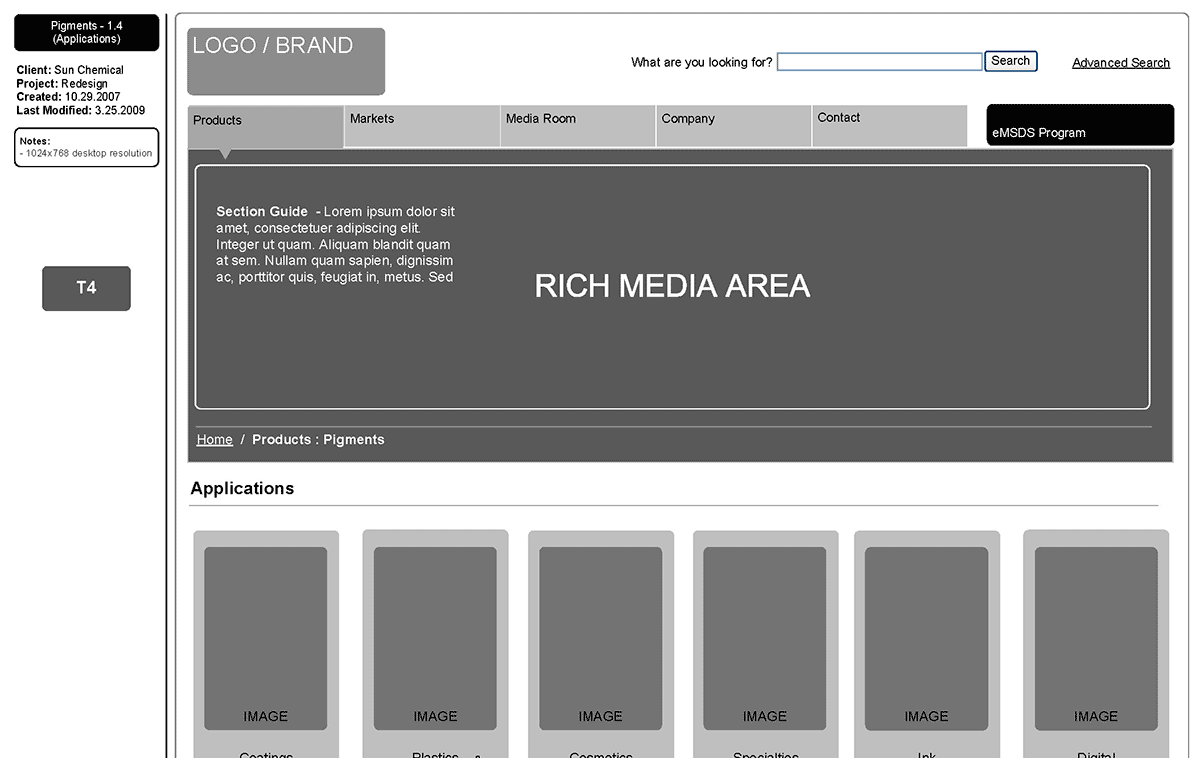Click the Pigments - 1.4 title box

[x=87, y=33]
